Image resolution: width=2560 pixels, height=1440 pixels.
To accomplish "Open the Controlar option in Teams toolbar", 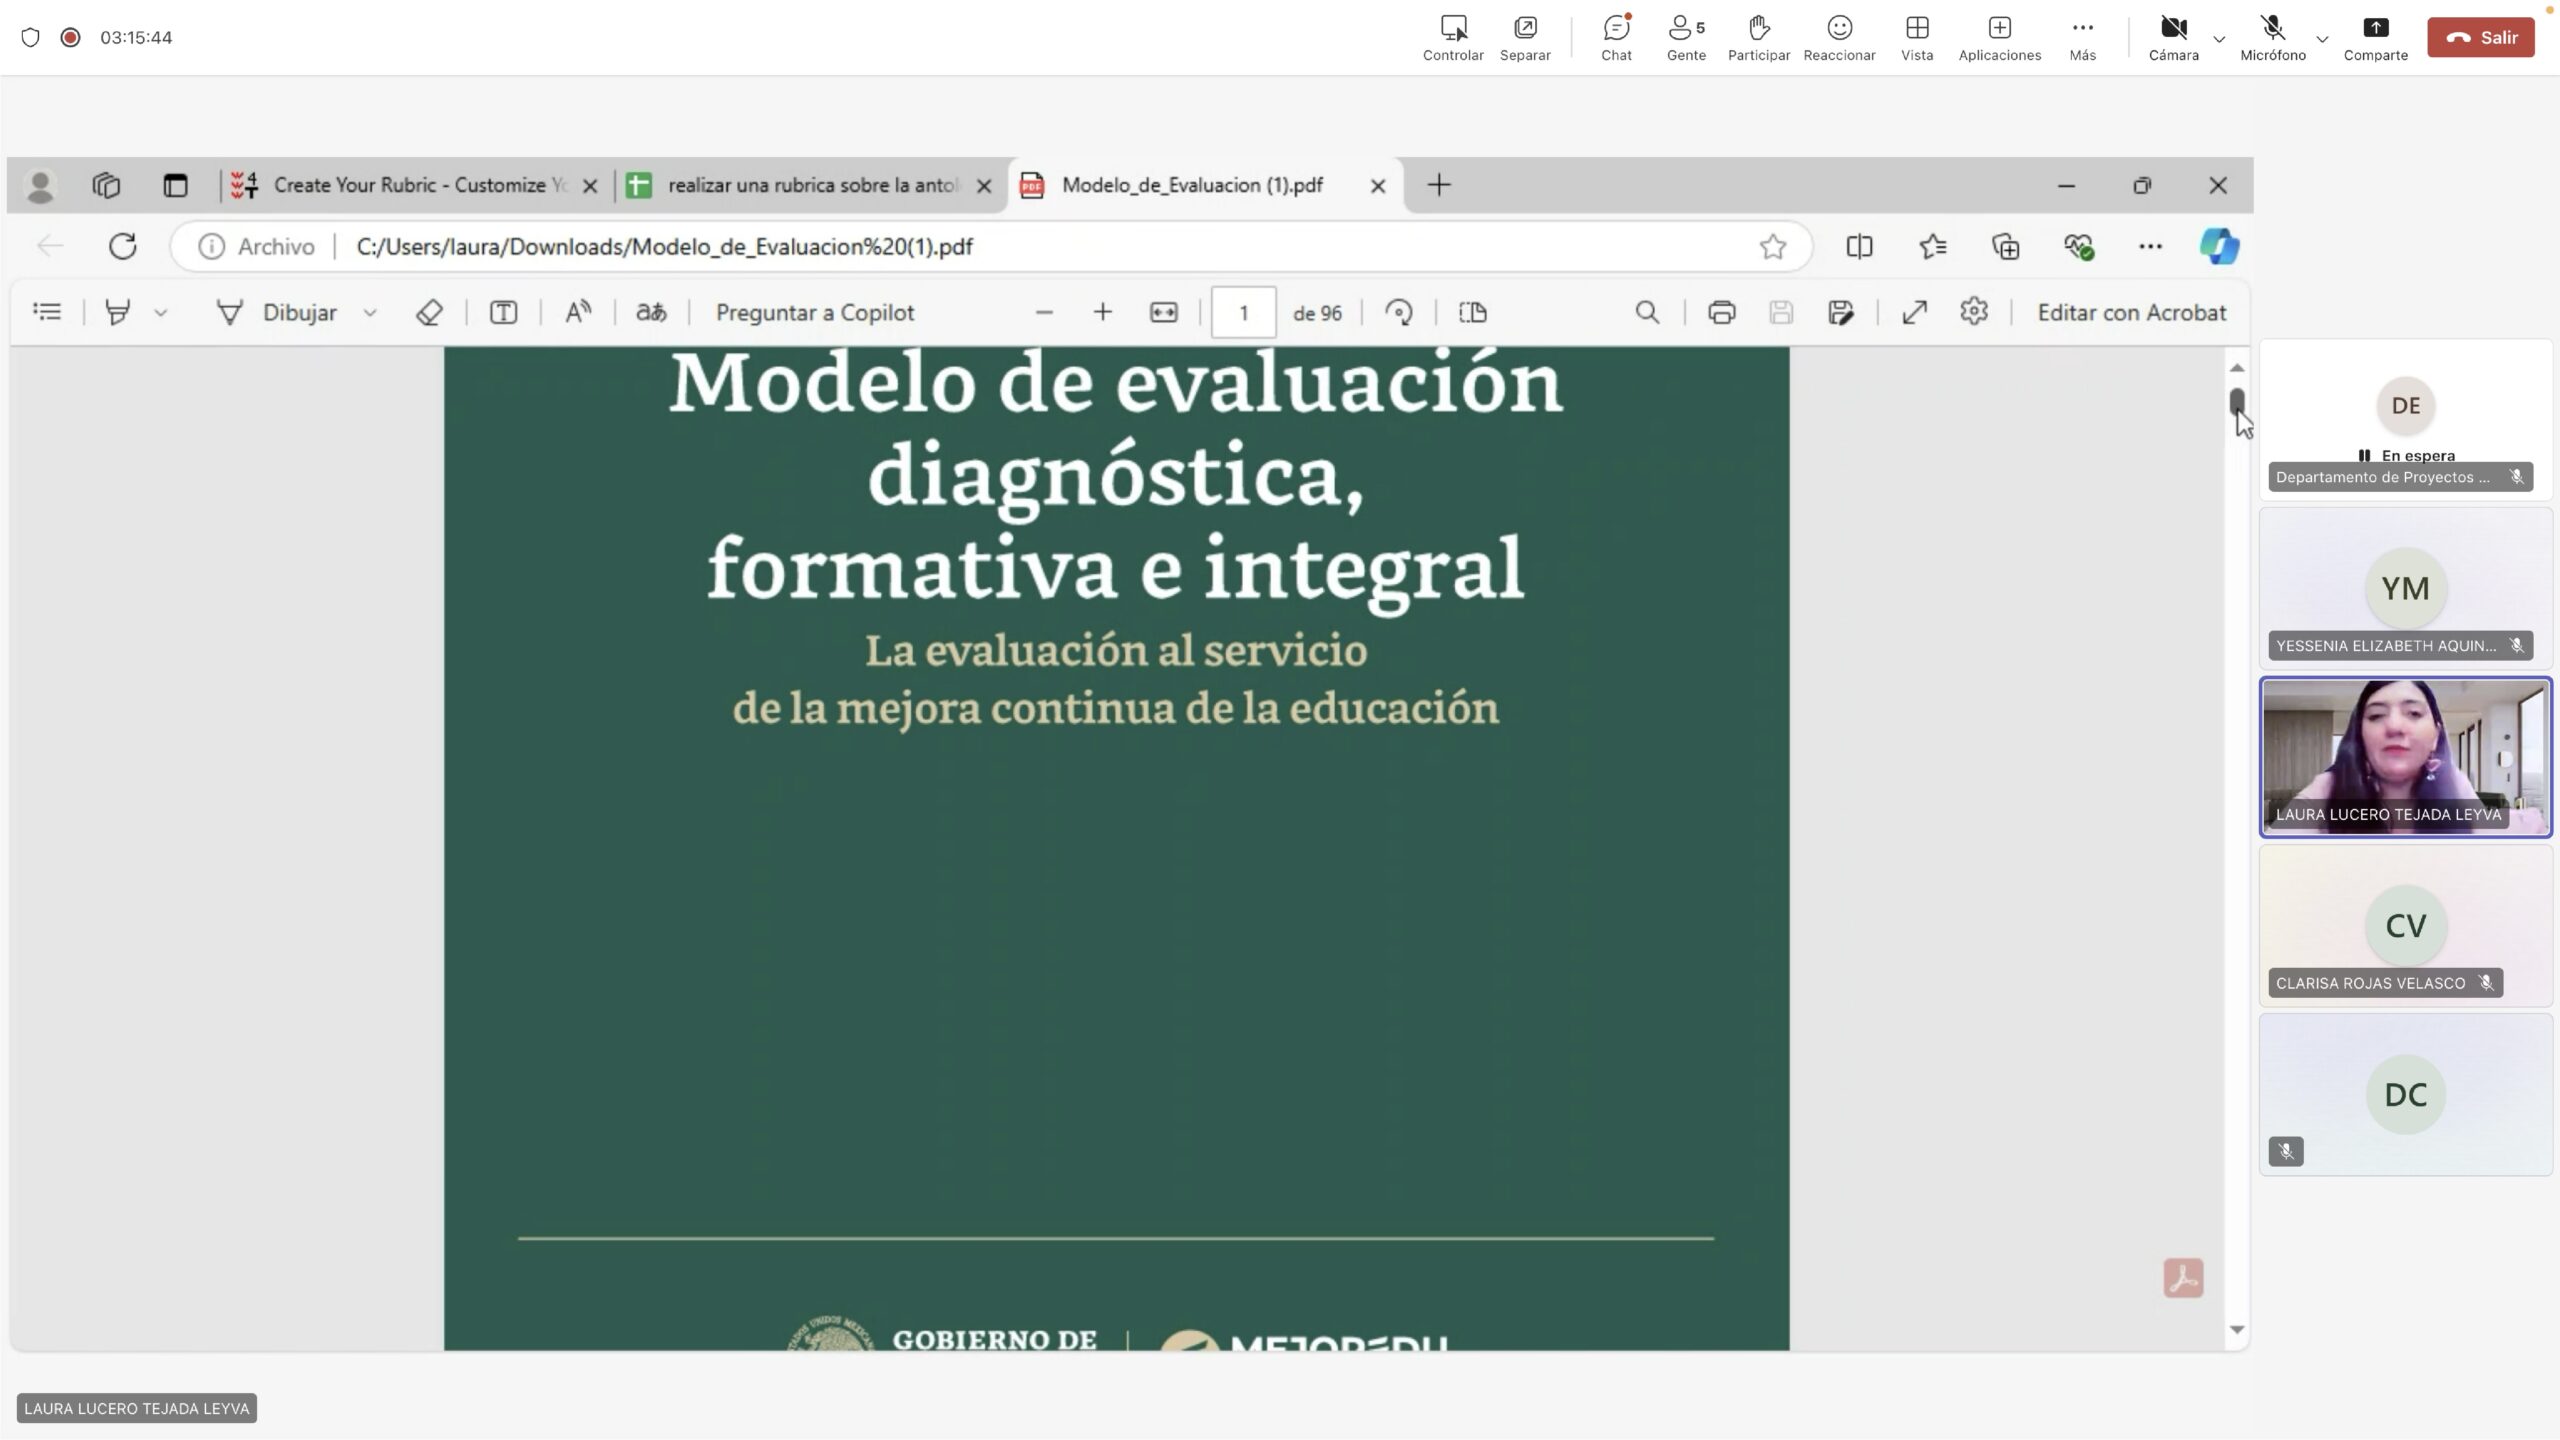I will [x=1453, y=38].
